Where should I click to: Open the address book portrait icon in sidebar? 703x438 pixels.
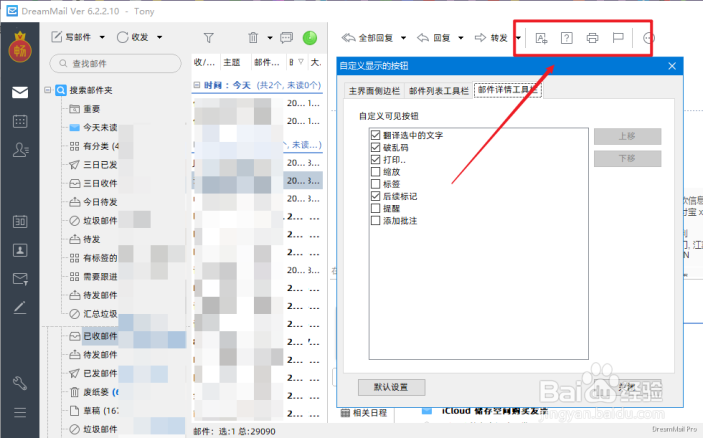(x=20, y=250)
